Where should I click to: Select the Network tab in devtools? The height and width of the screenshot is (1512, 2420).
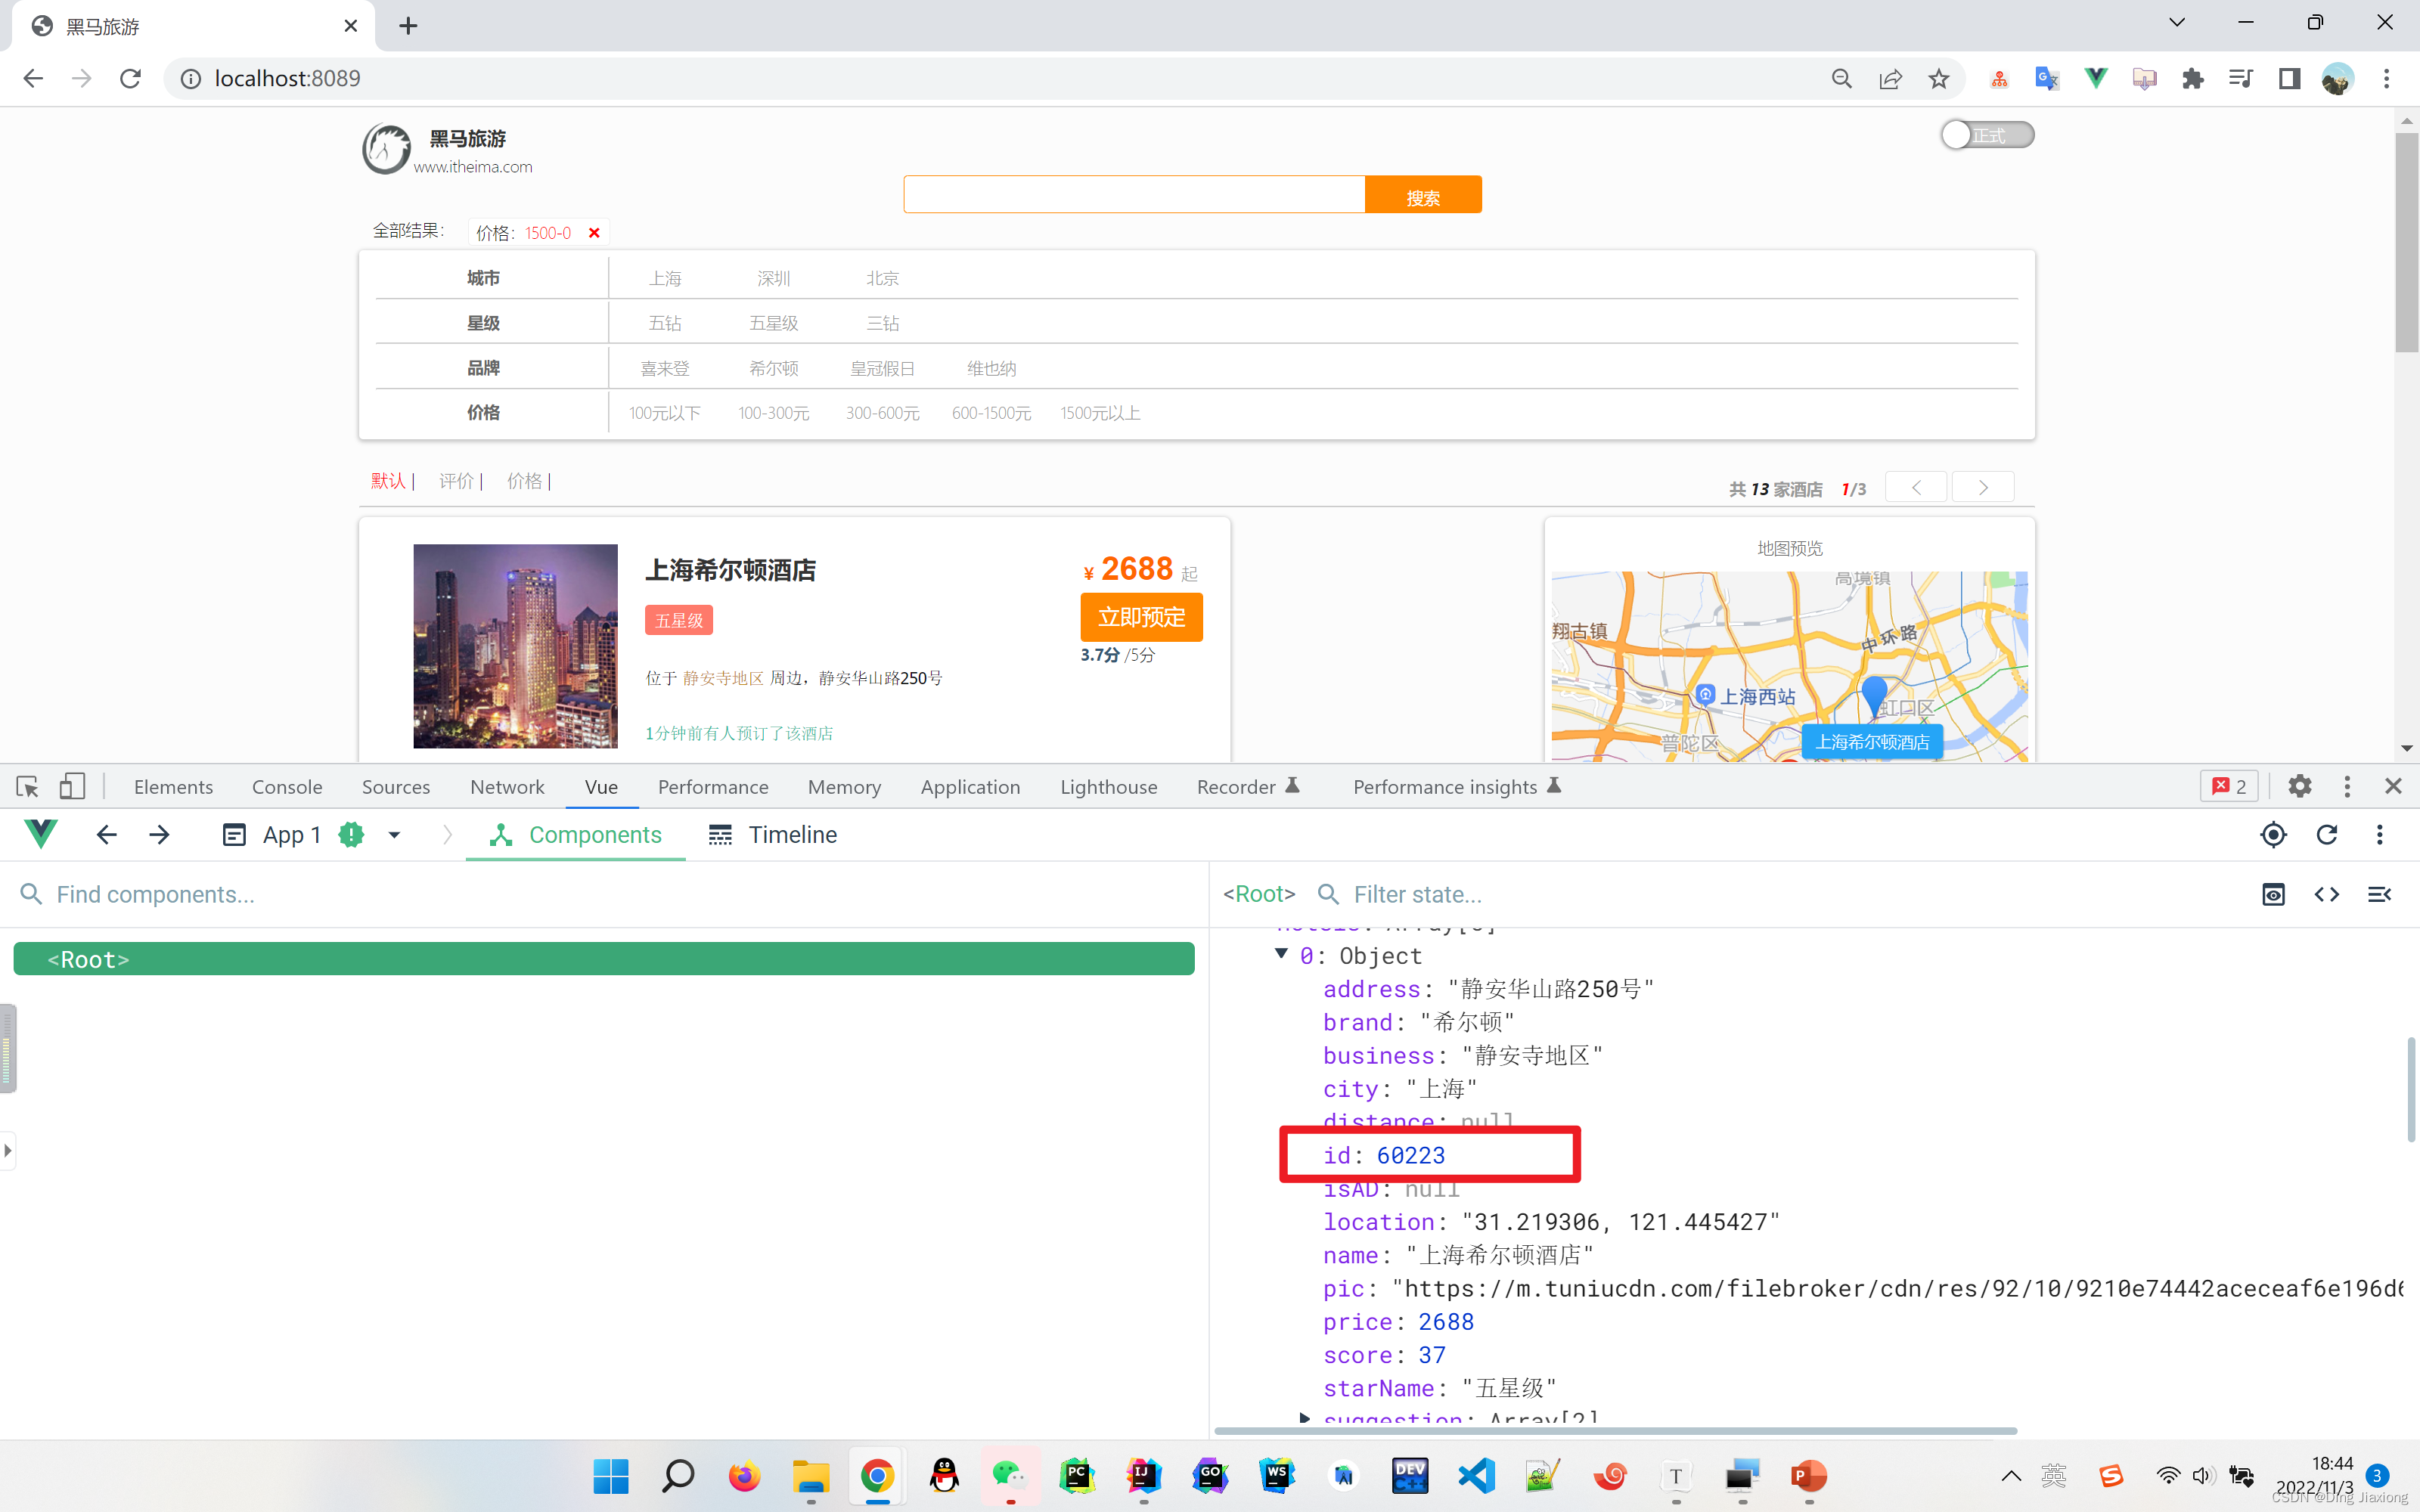[505, 785]
